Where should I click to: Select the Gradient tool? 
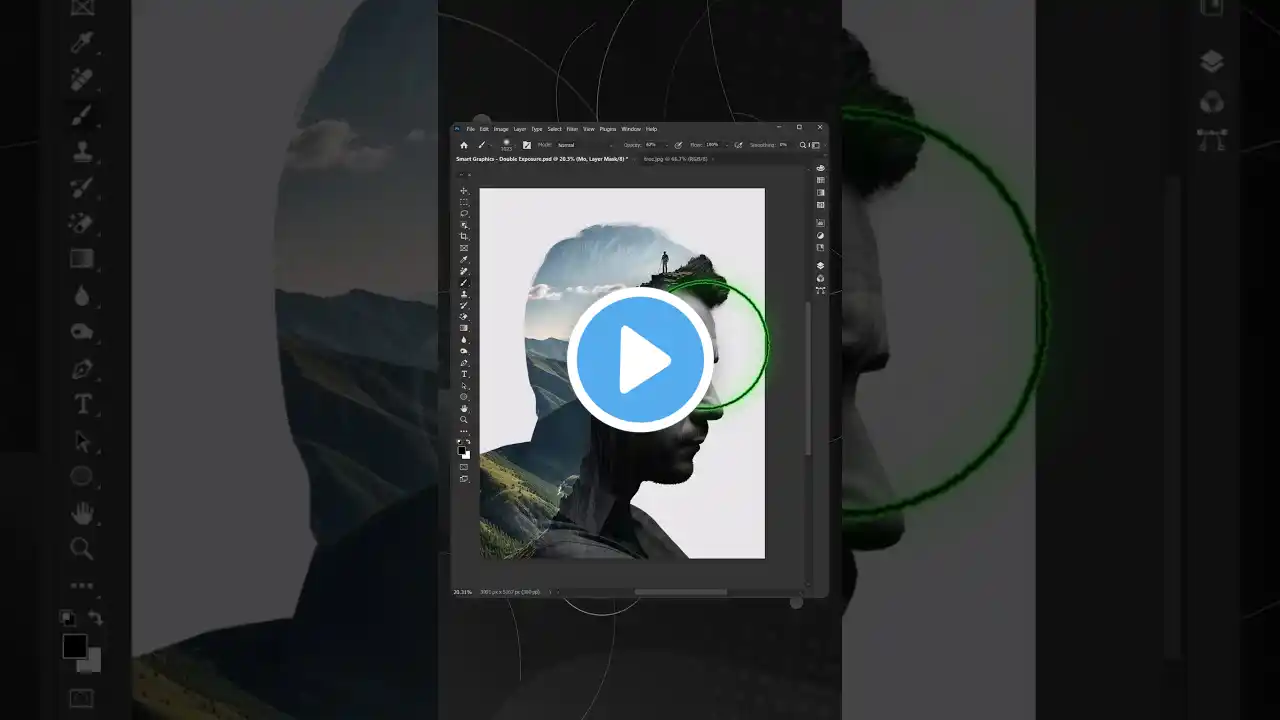click(464, 328)
